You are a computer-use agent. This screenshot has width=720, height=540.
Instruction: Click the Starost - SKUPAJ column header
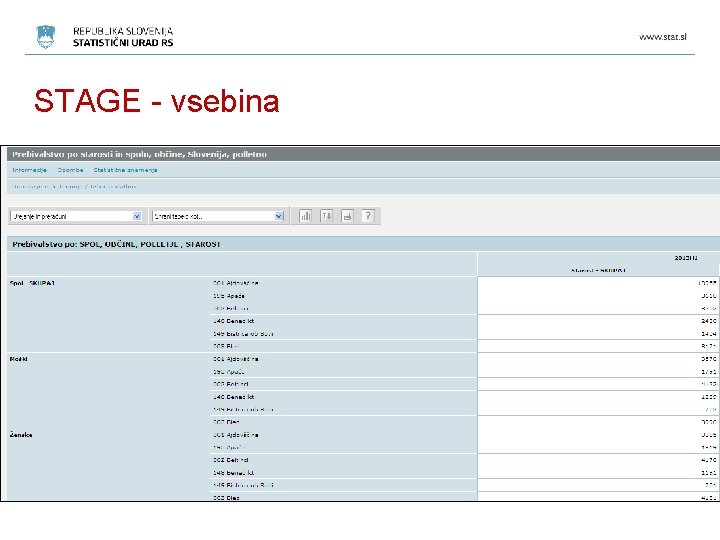click(598, 270)
